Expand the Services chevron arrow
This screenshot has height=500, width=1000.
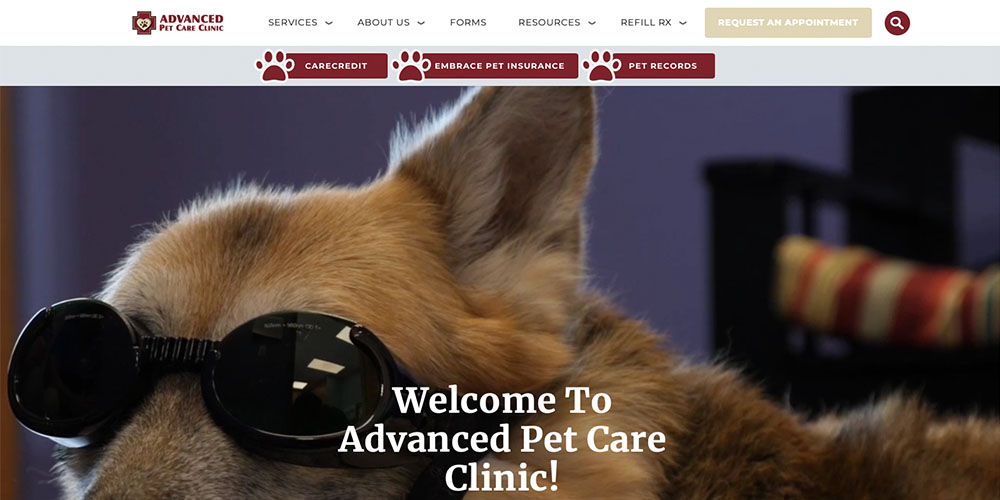329,24
